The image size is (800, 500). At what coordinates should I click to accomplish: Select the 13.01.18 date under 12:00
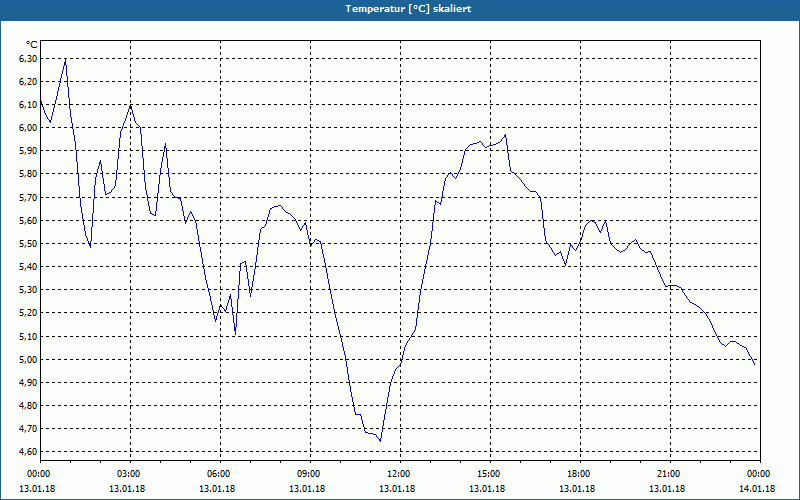point(397,489)
